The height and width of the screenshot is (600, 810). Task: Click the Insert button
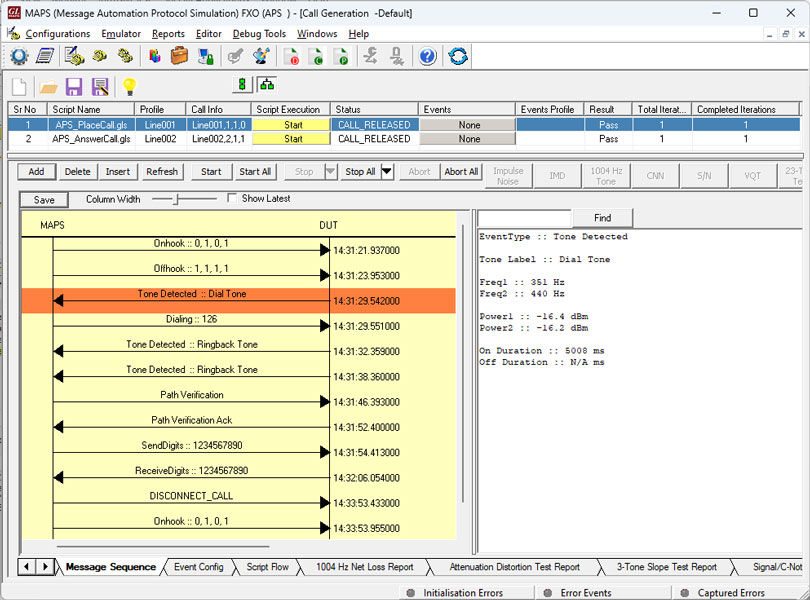[x=118, y=172]
